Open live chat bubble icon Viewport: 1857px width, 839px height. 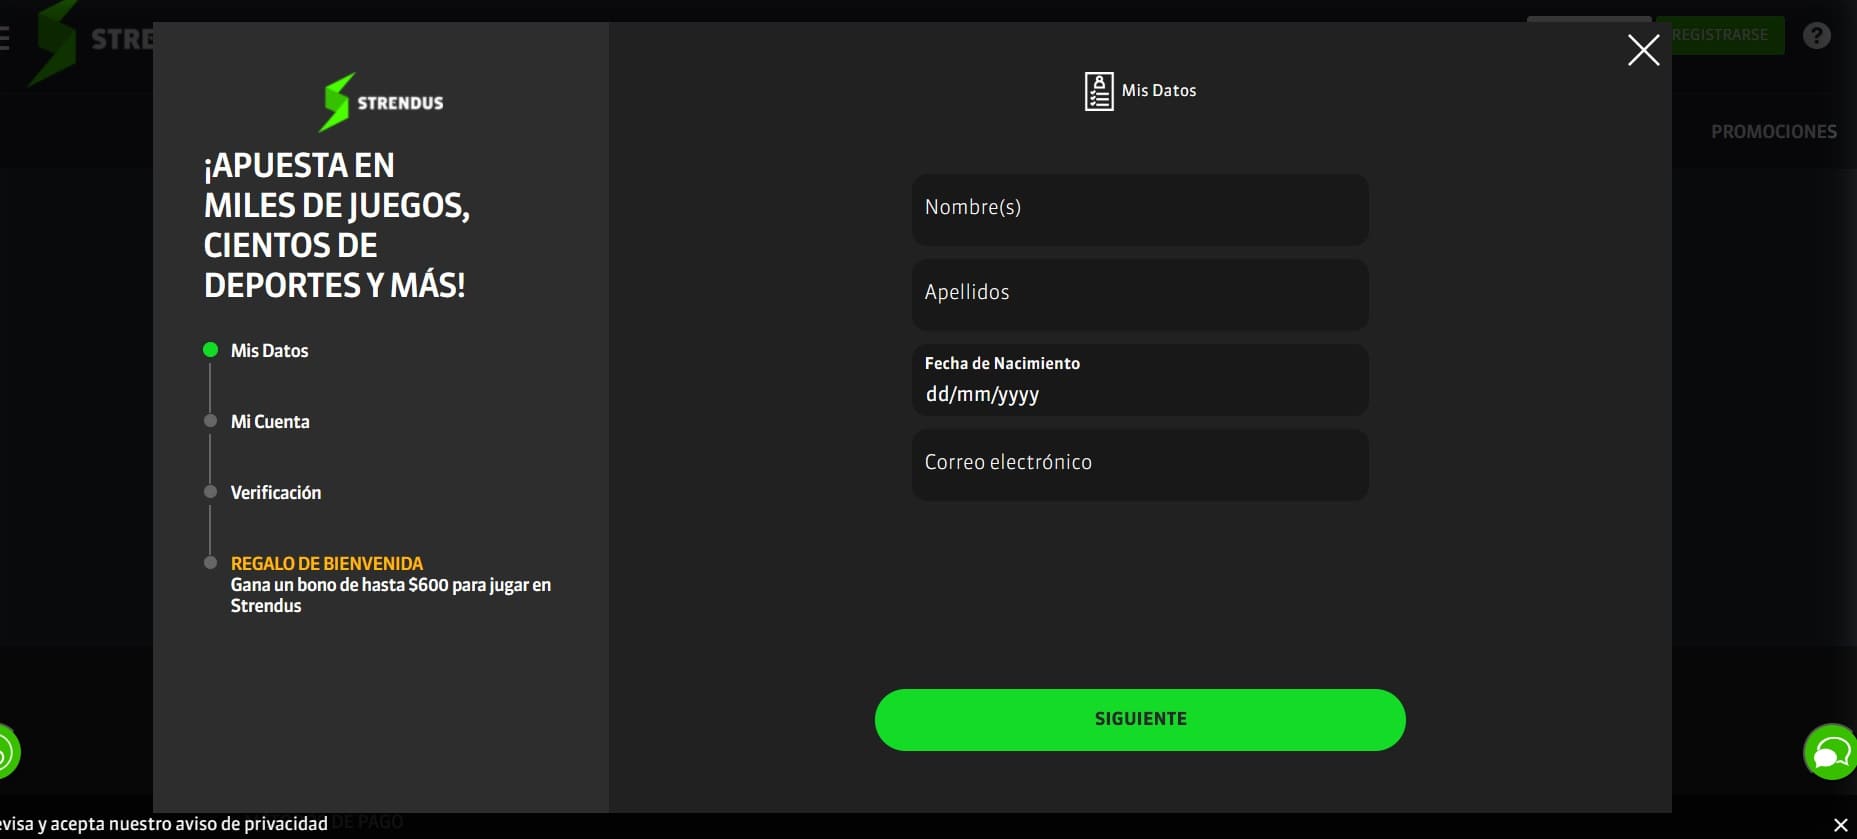pos(1831,752)
